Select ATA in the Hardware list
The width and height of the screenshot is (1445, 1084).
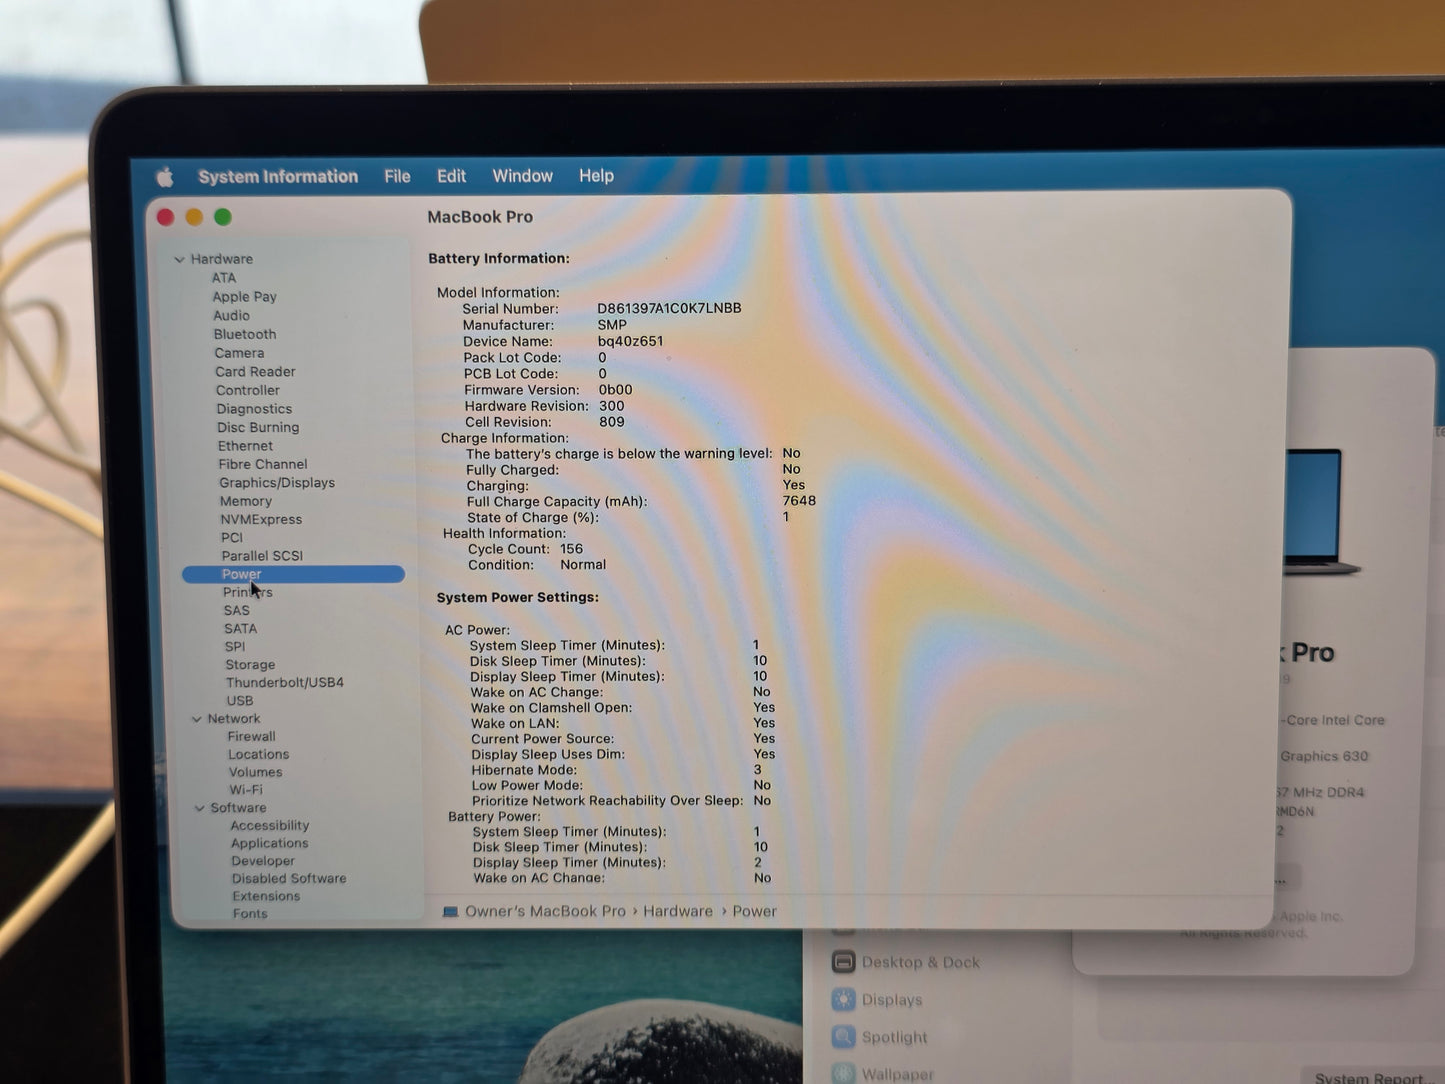point(224,278)
